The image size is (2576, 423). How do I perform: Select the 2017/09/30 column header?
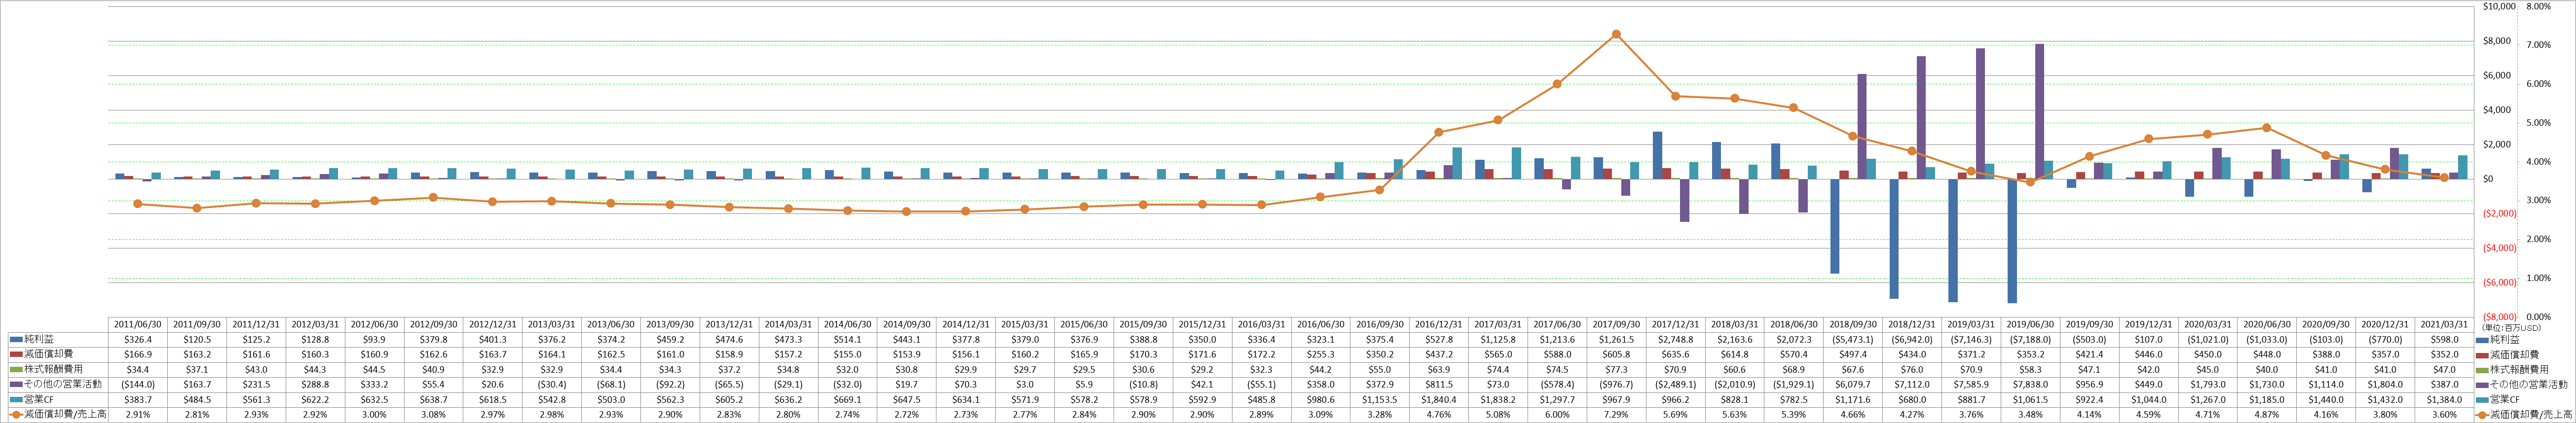coord(1616,325)
